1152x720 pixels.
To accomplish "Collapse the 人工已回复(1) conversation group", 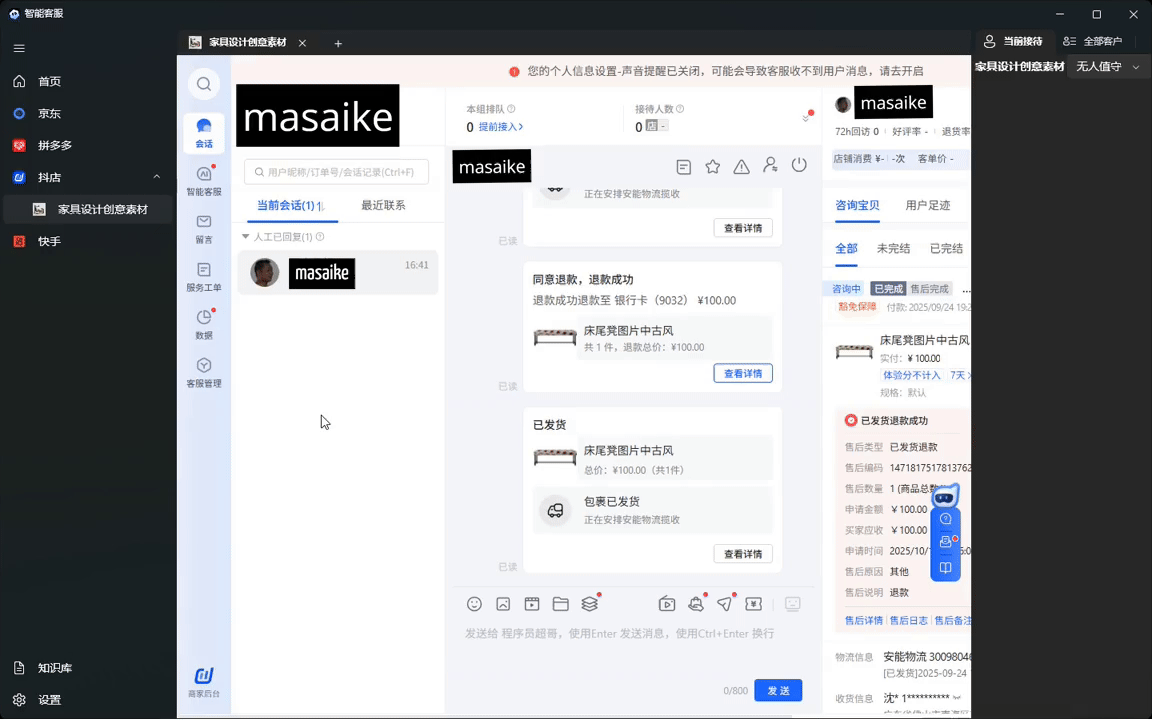I will pos(245,236).
